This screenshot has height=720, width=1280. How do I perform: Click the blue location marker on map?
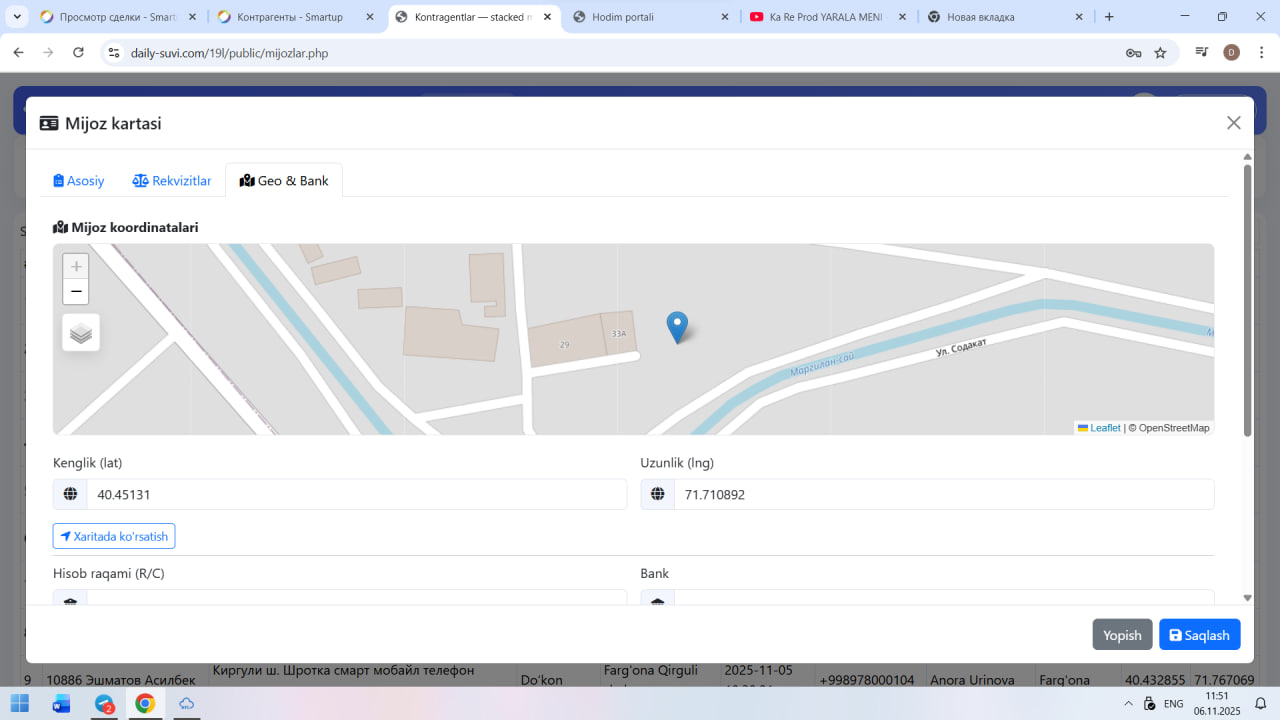coord(677,327)
